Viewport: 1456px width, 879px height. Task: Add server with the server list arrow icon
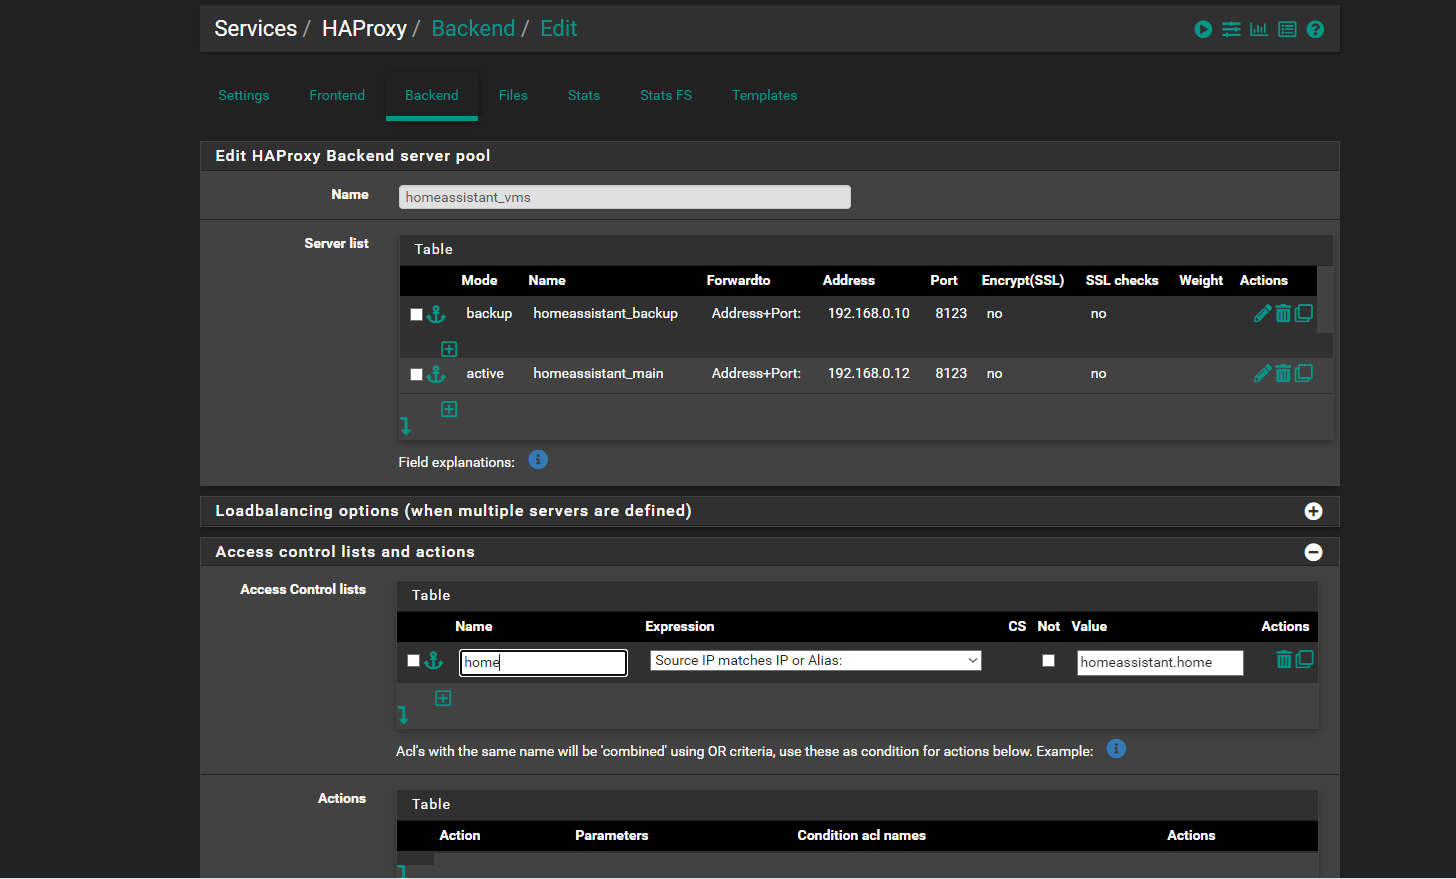(x=405, y=426)
